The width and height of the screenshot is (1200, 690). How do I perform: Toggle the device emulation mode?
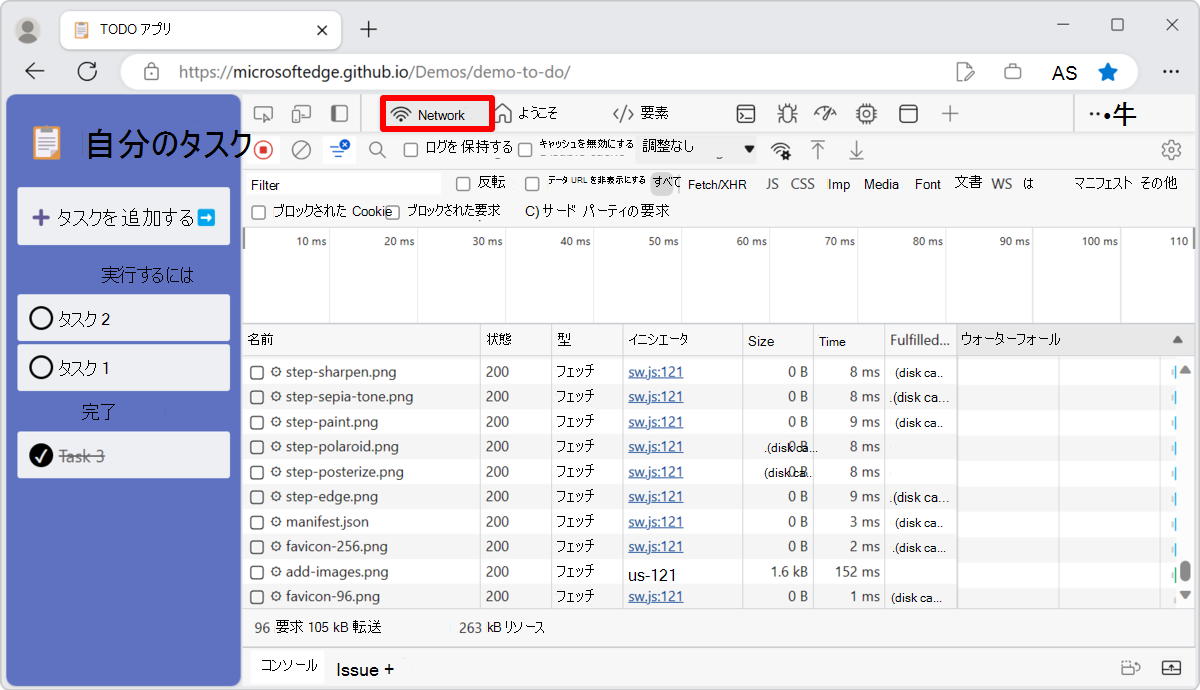pyautogui.click(x=302, y=113)
